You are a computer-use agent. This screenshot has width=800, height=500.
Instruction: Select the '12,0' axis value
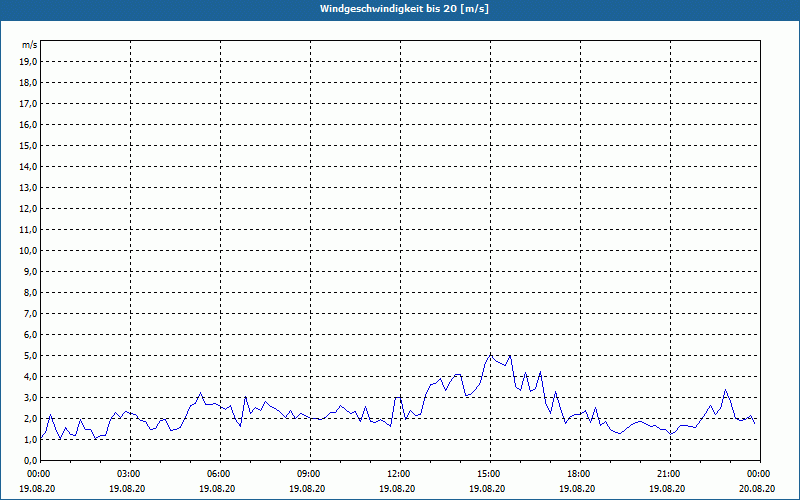coord(28,208)
